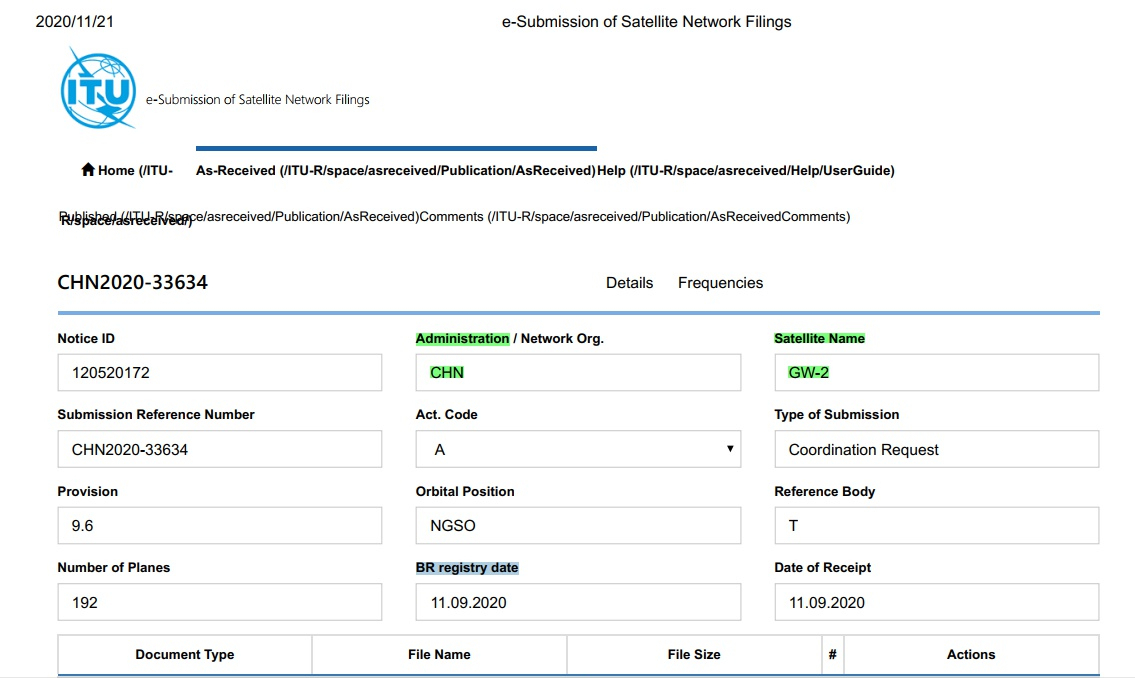
Task: Click the Reference Body field
Action: [x=936, y=526]
